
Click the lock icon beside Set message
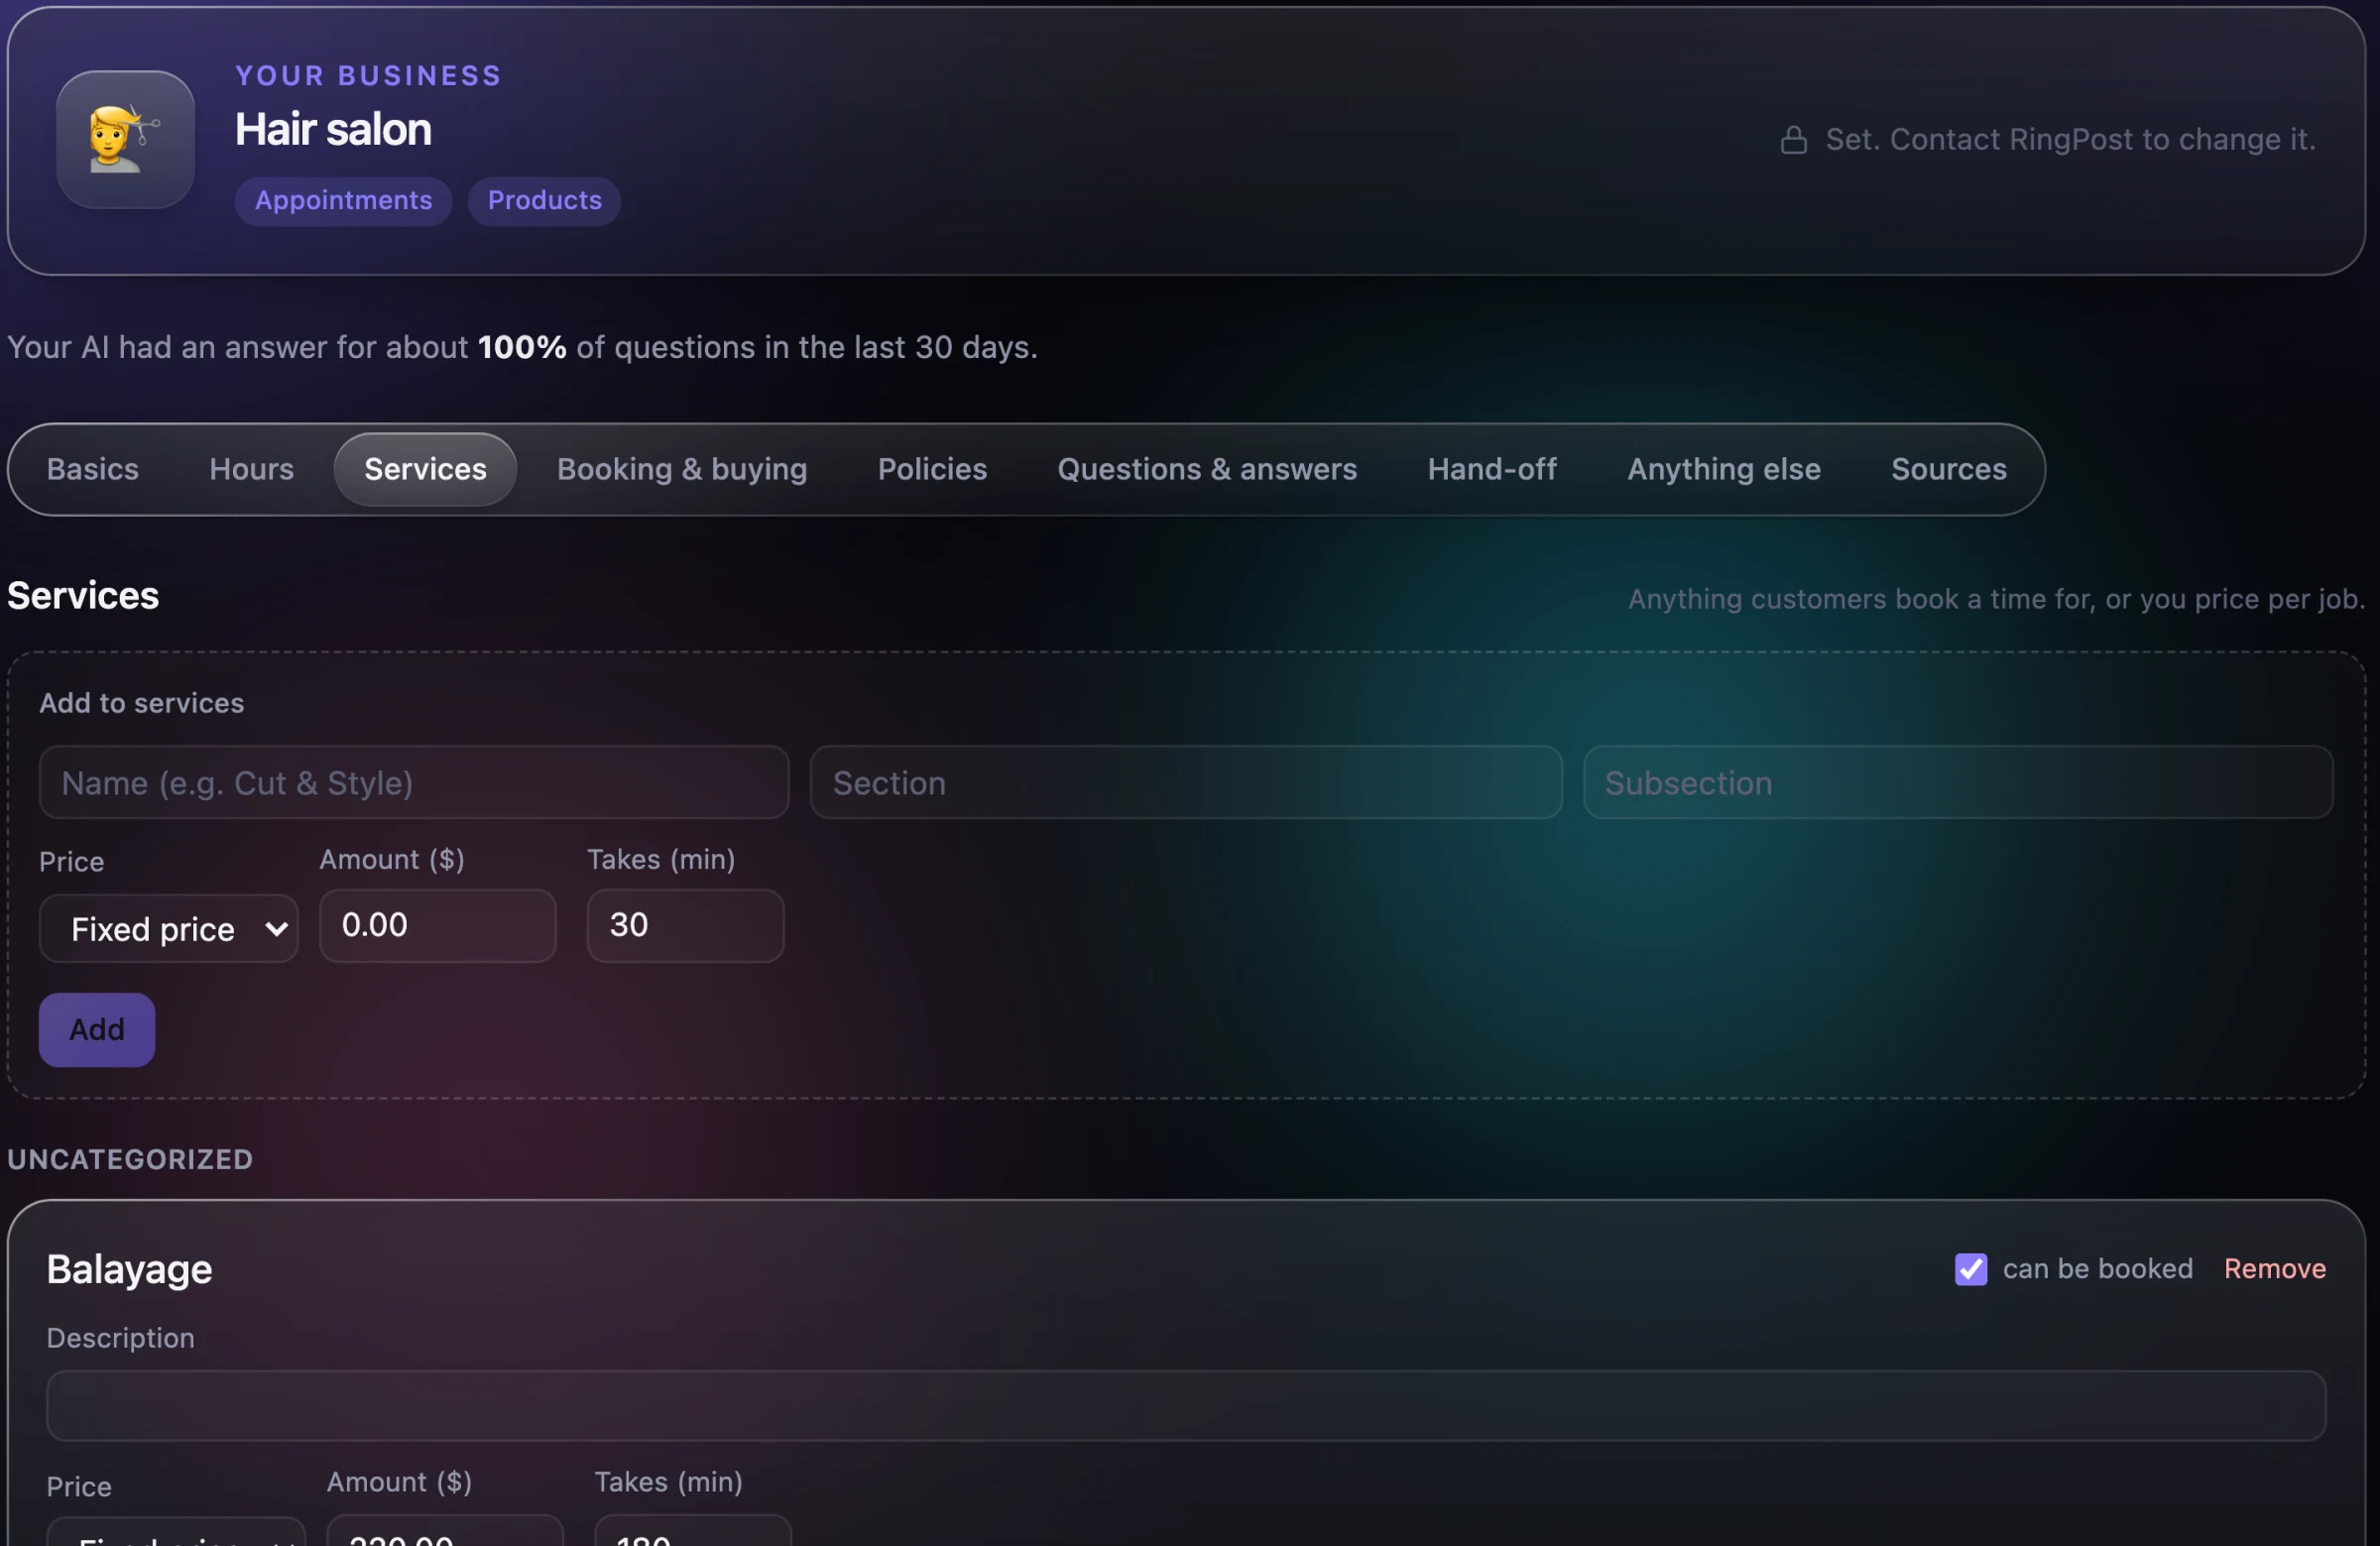tap(1793, 140)
